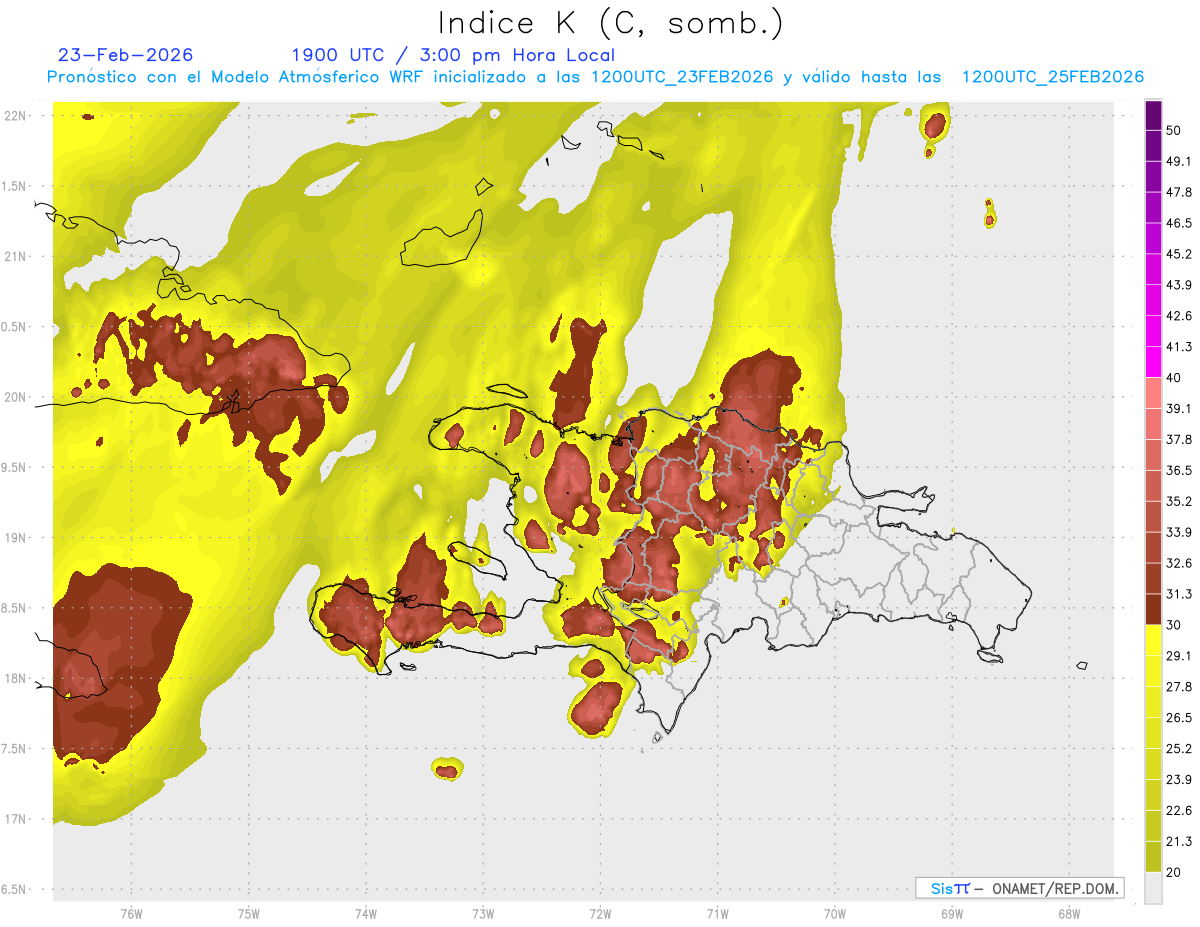
Task: Click the "73W" longitude label
Action: [x=483, y=914]
